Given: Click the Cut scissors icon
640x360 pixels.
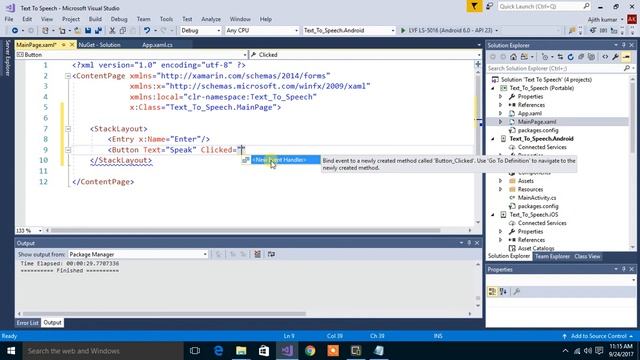Looking at the screenshot, I should (x=112, y=31).
